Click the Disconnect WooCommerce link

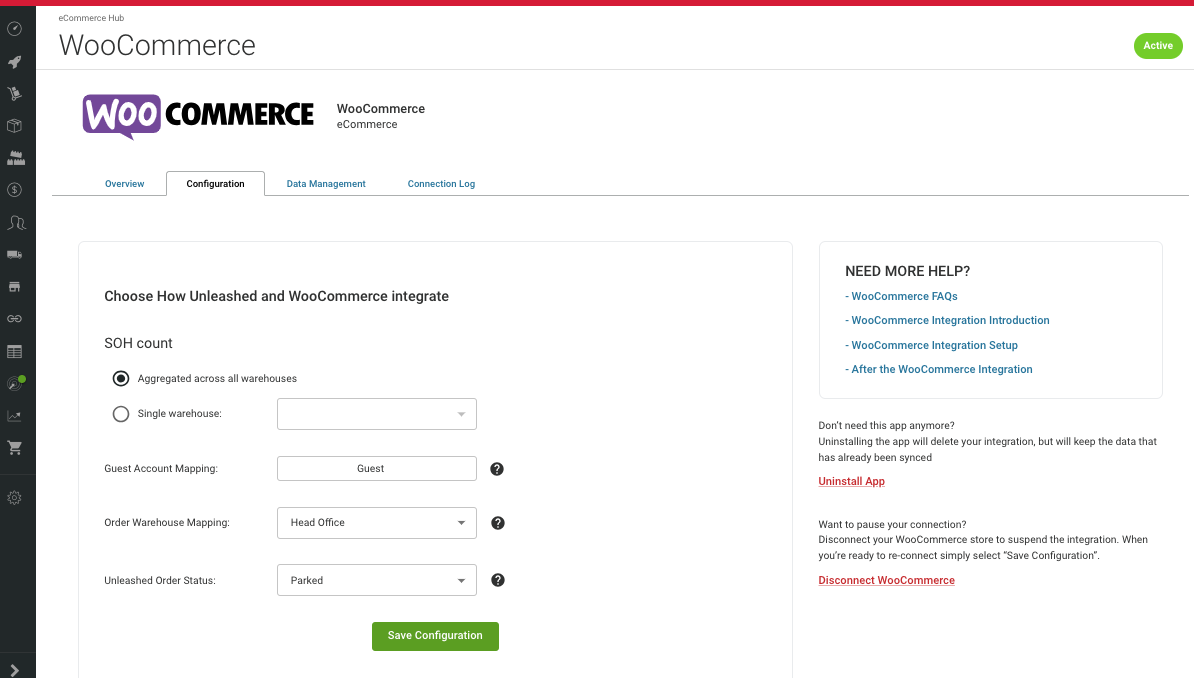point(886,580)
